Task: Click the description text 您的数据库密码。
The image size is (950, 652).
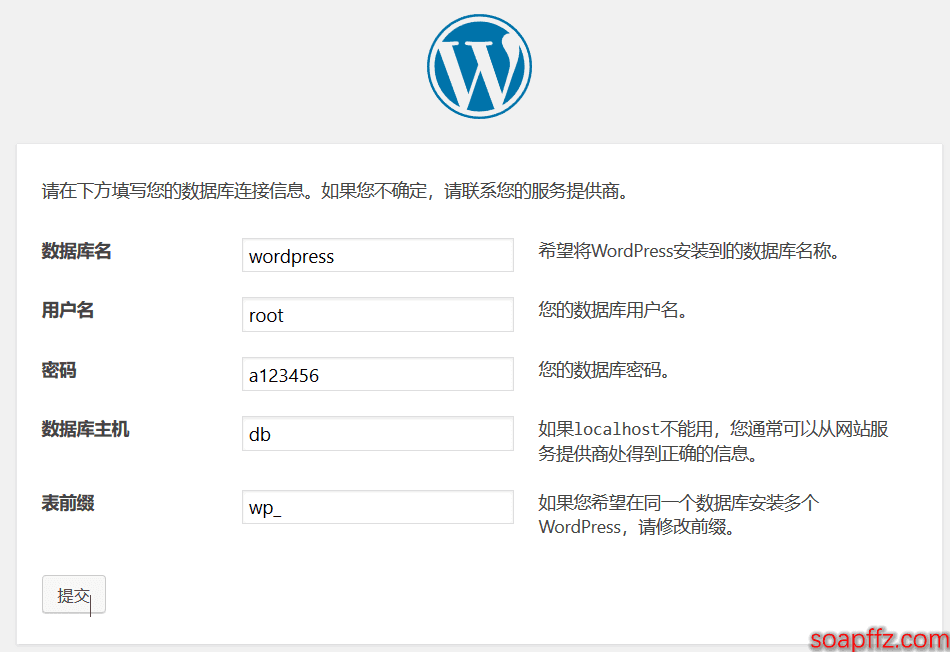Action: 605,370
